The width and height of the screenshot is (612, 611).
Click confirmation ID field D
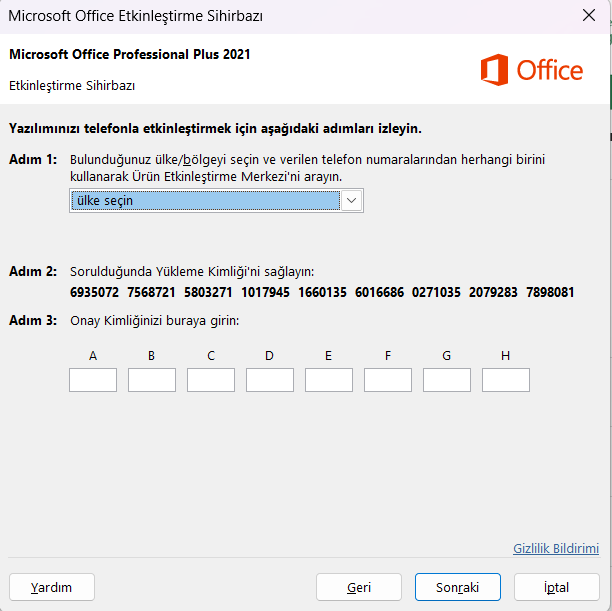270,380
